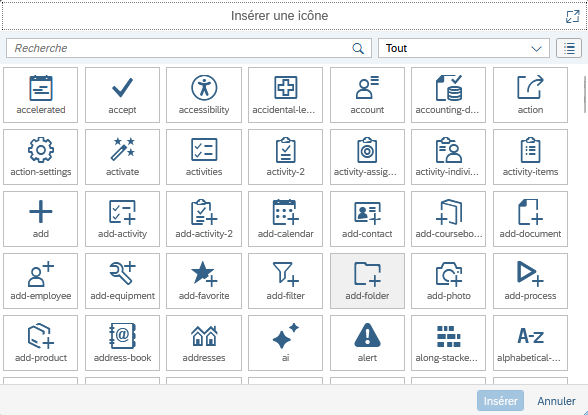Click the icon grid vertical scrollbar

coord(585,94)
